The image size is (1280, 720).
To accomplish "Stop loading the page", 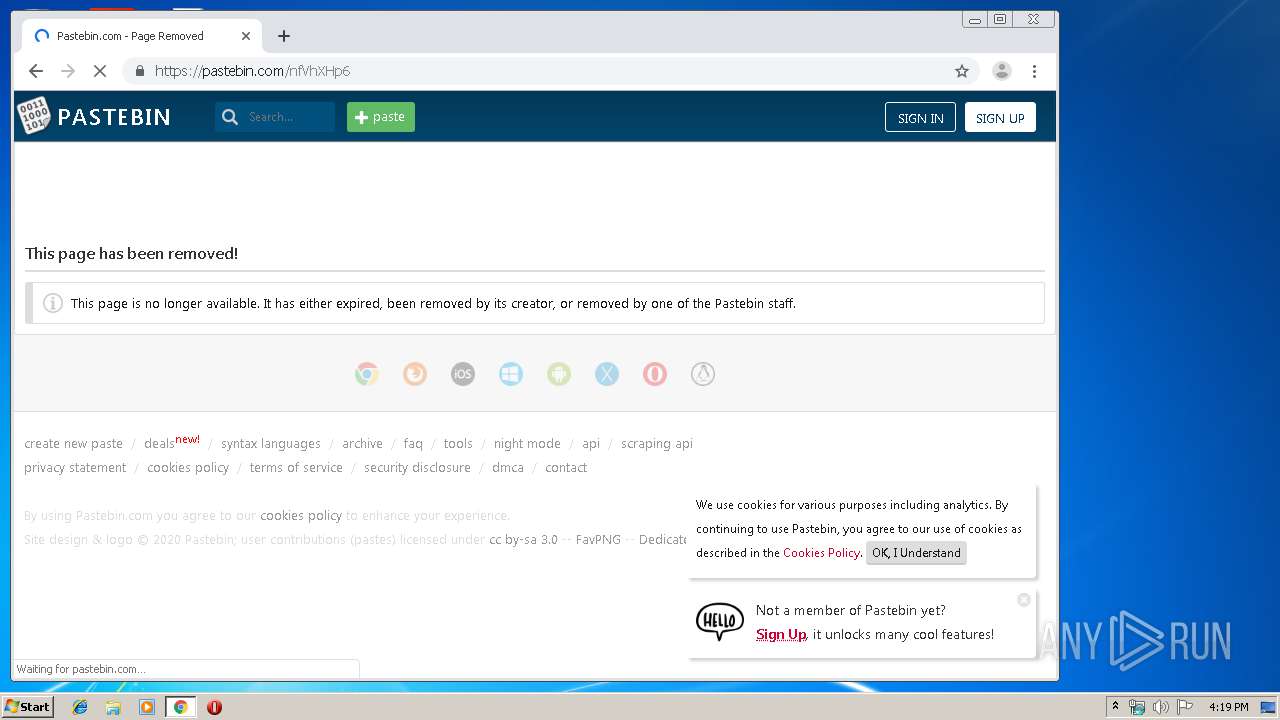I will coord(99,71).
